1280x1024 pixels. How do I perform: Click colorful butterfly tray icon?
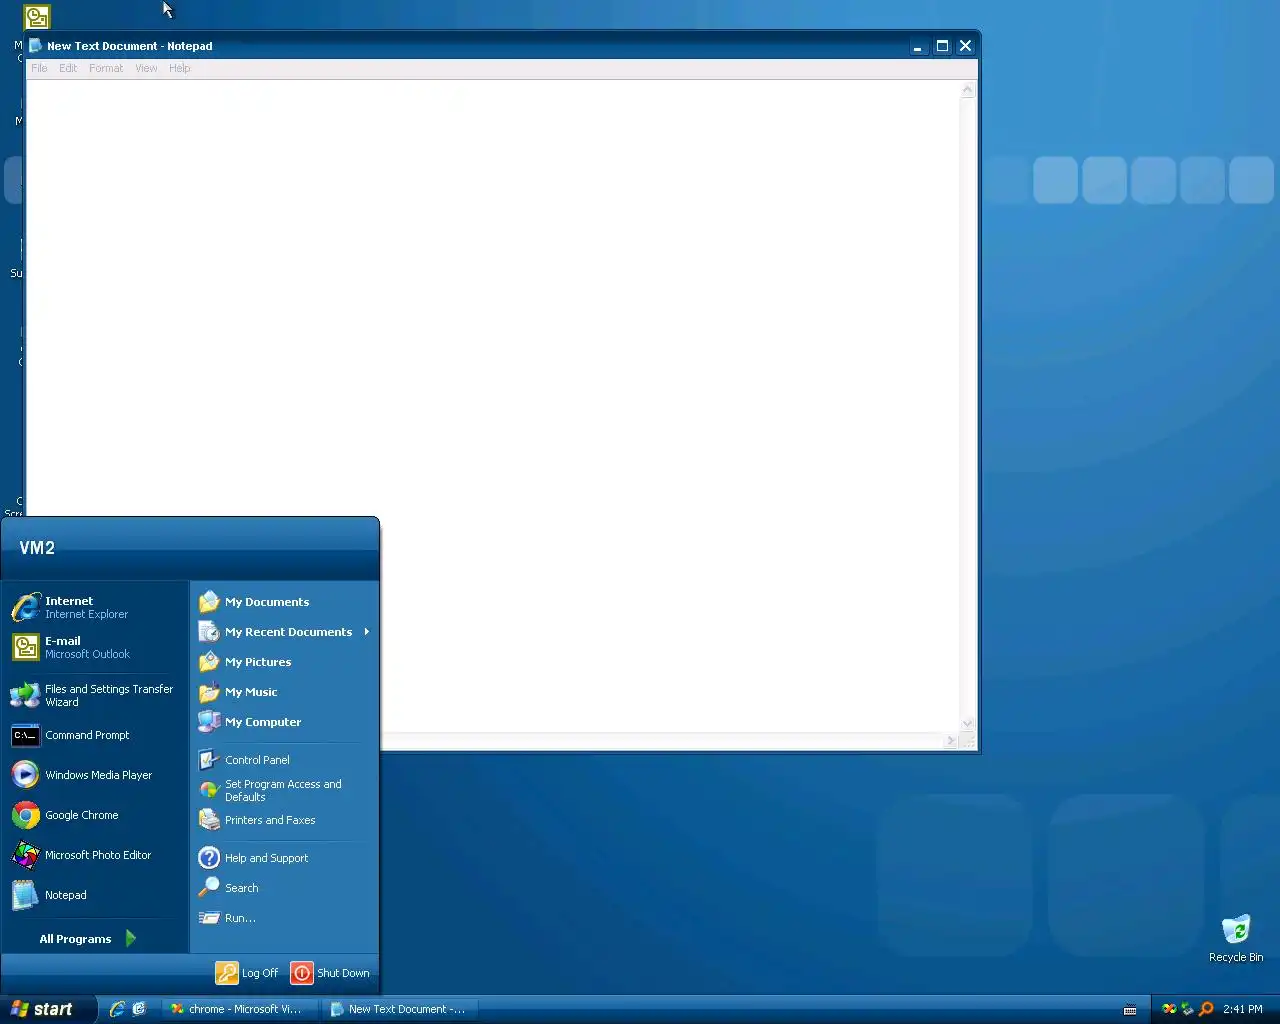[1169, 1009]
